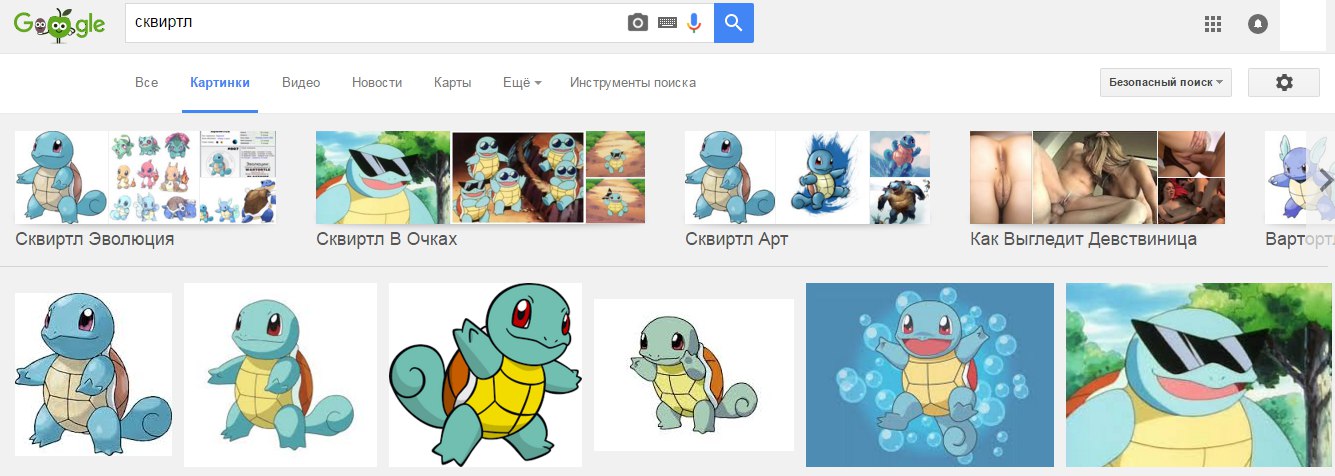Expand the Ещё menu
Screen dimensions: 1335x476
(522, 83)
